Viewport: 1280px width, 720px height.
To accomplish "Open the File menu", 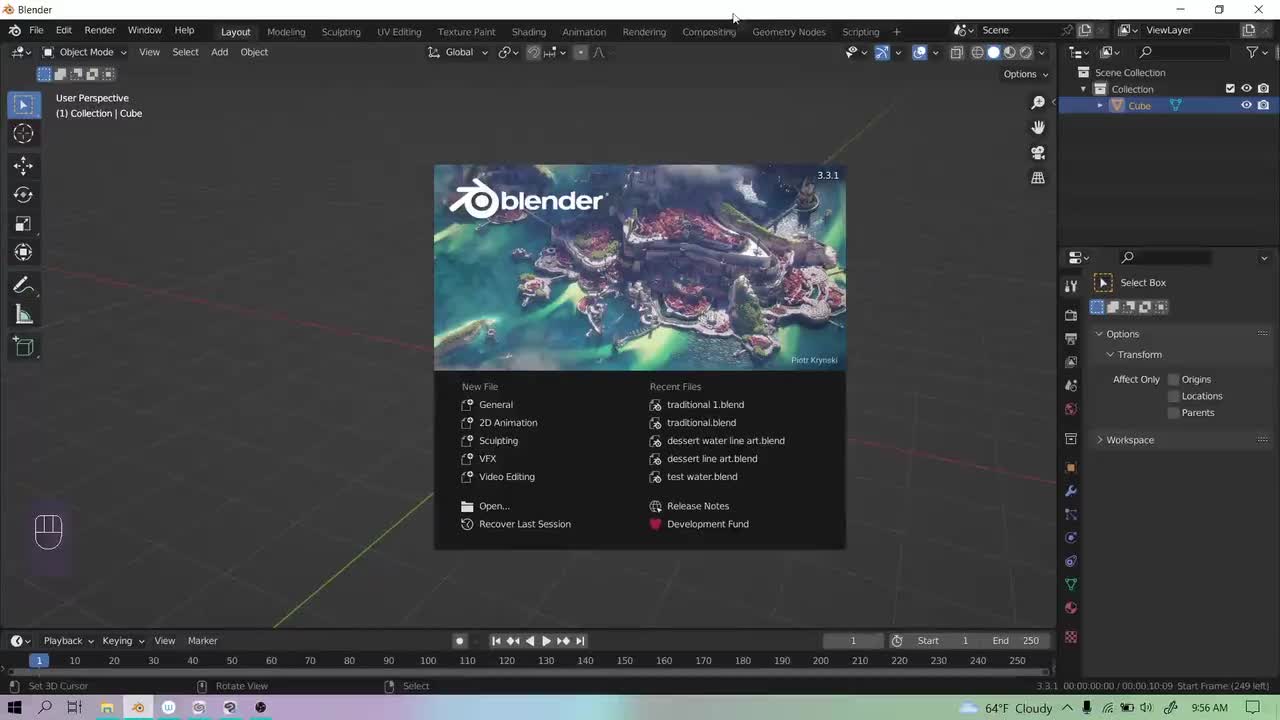I will pyautogui.click(x=36, y=31).
